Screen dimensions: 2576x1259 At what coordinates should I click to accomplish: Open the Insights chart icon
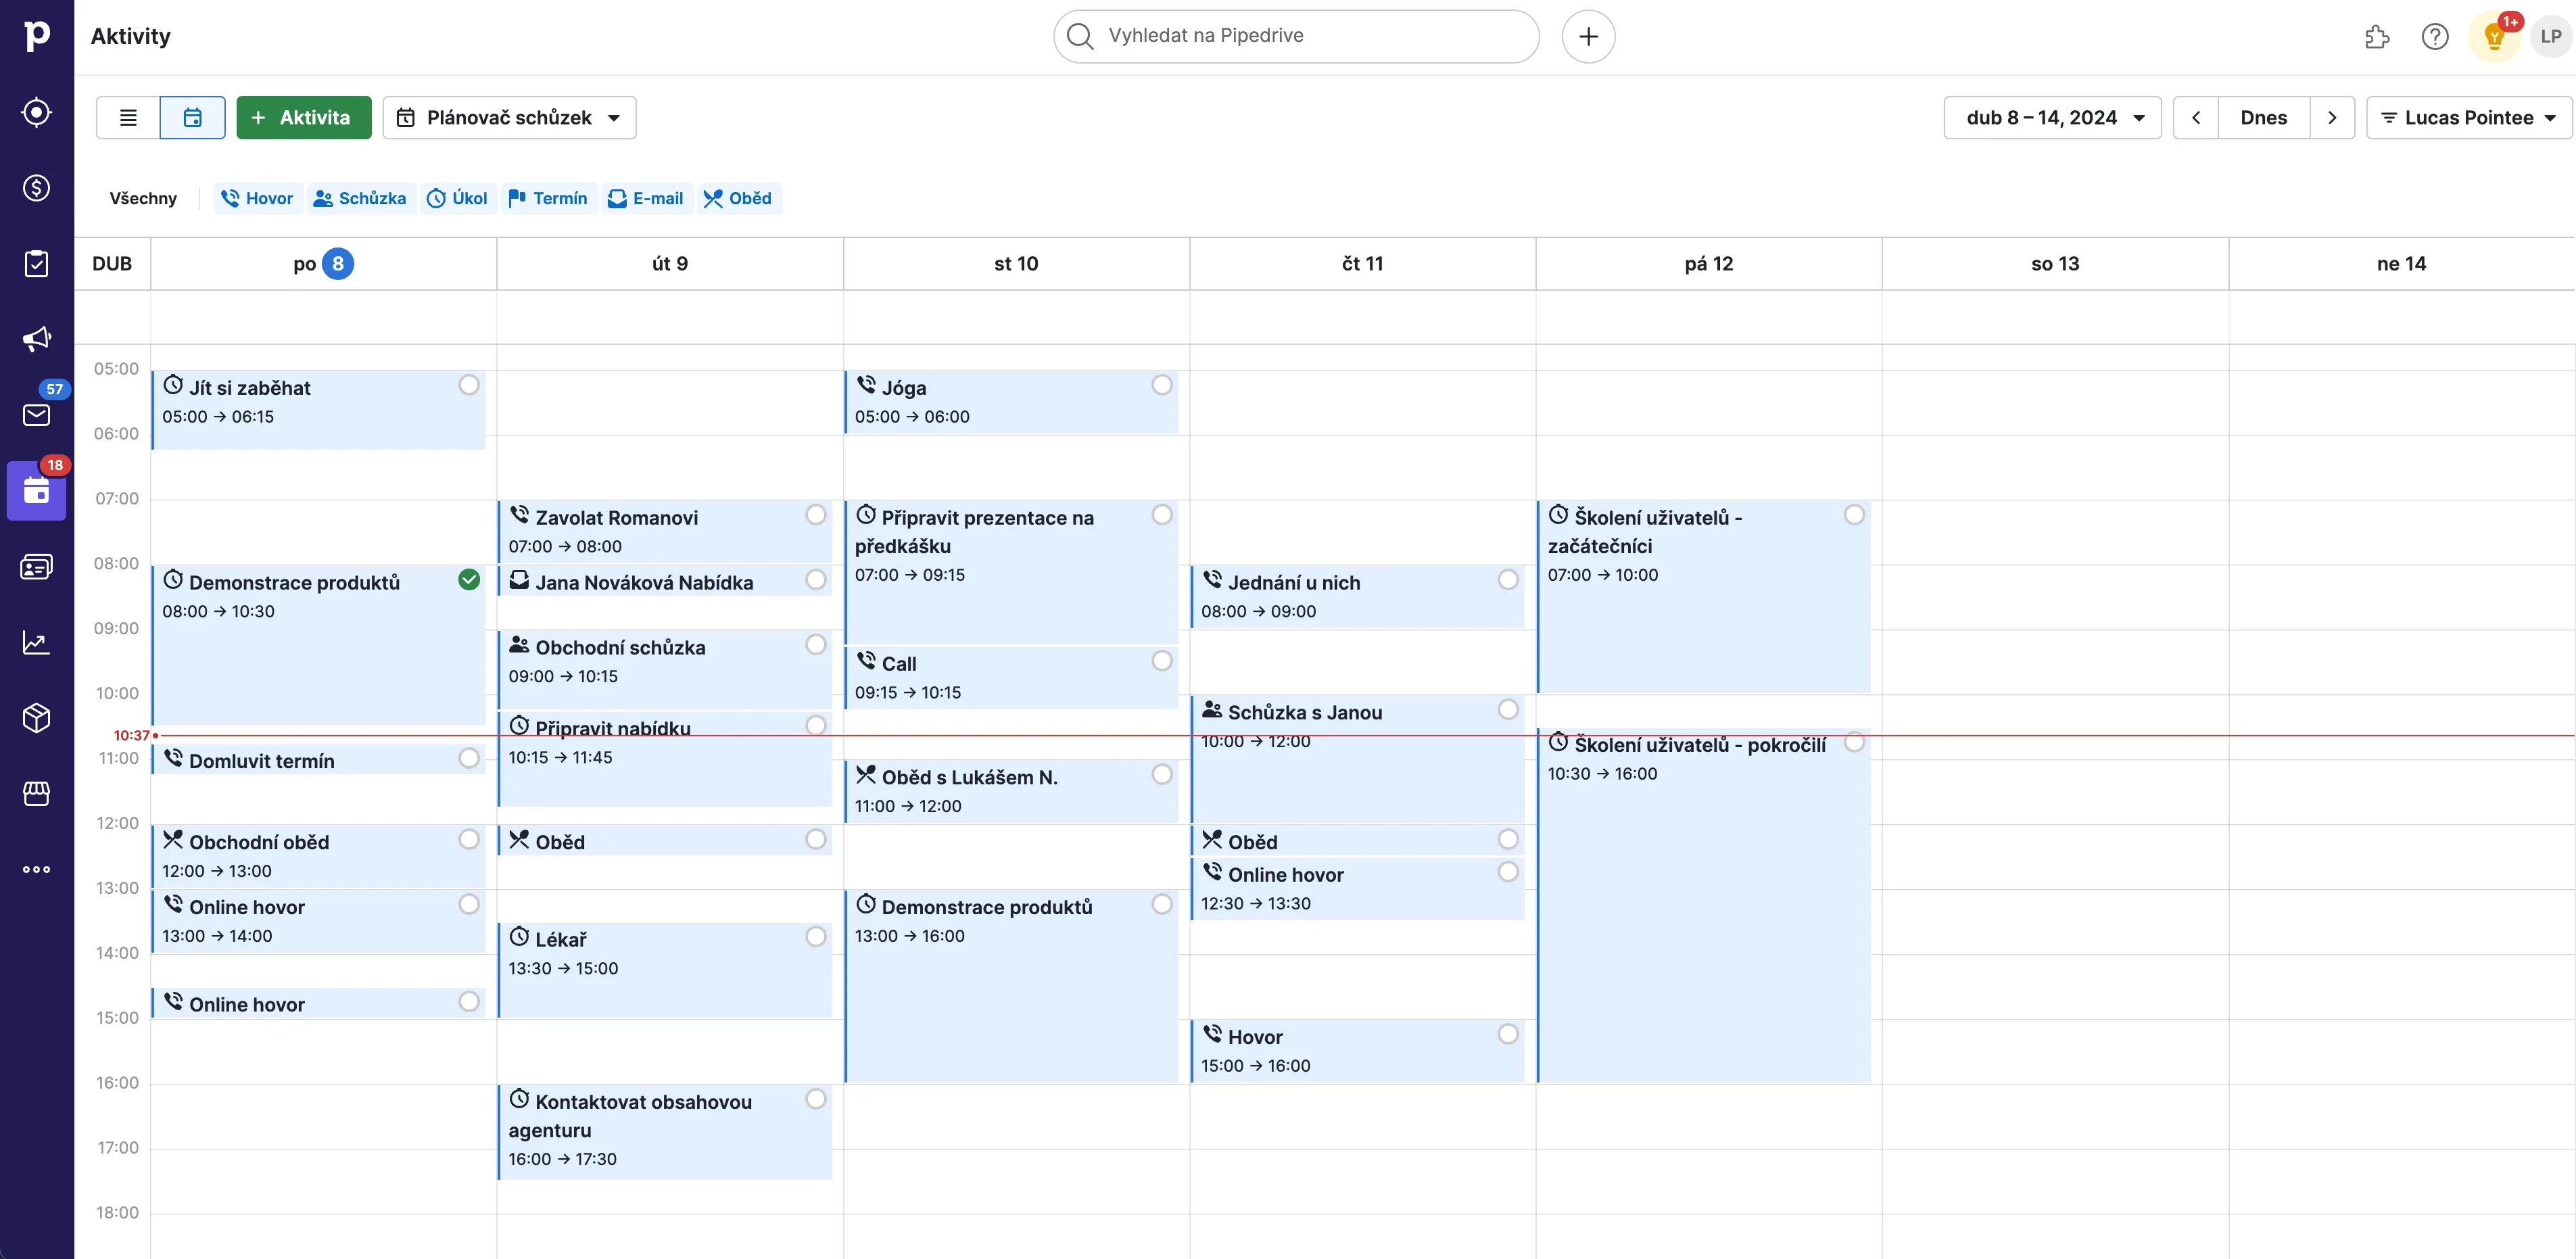pos(36,642)
